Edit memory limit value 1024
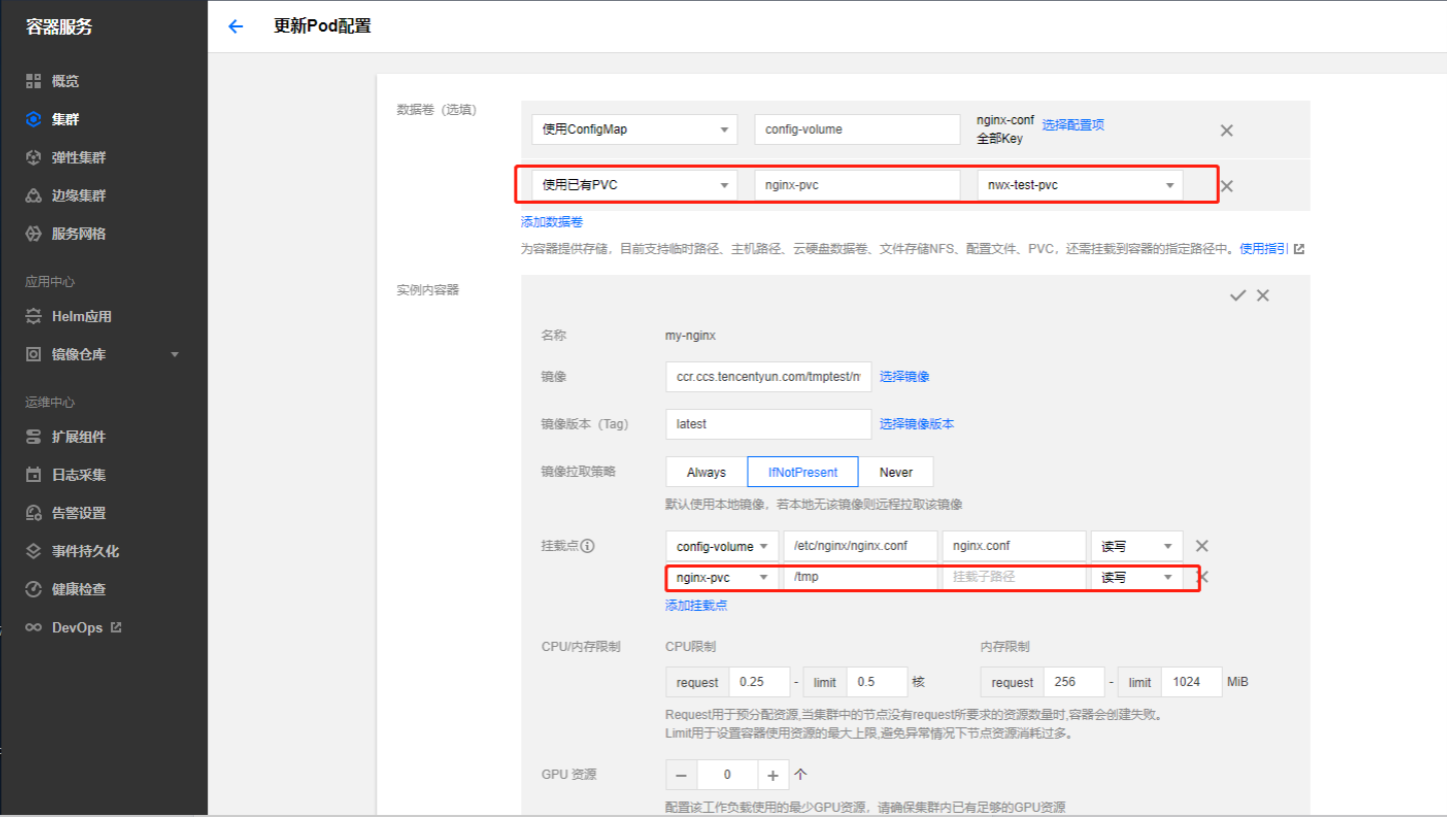 [1192, 682]
